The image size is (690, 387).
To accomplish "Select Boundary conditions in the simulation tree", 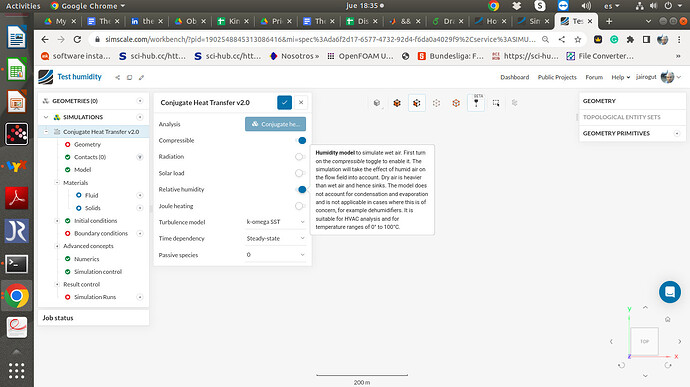I will (x=101, y=233).
